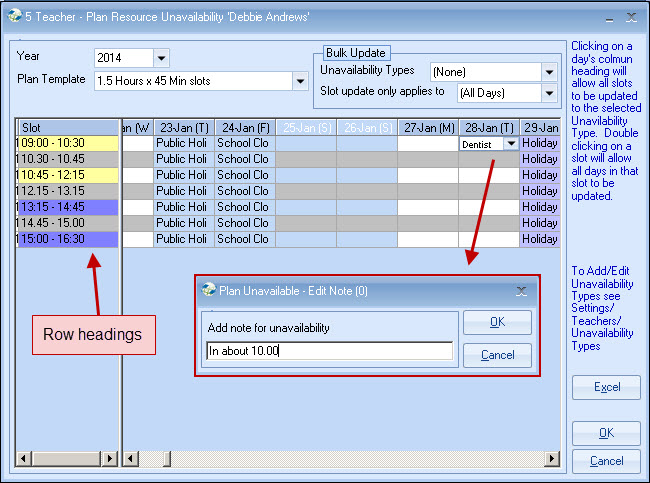
Task: Click OK in the Edit Note dialog
Action: coord(497,322)
